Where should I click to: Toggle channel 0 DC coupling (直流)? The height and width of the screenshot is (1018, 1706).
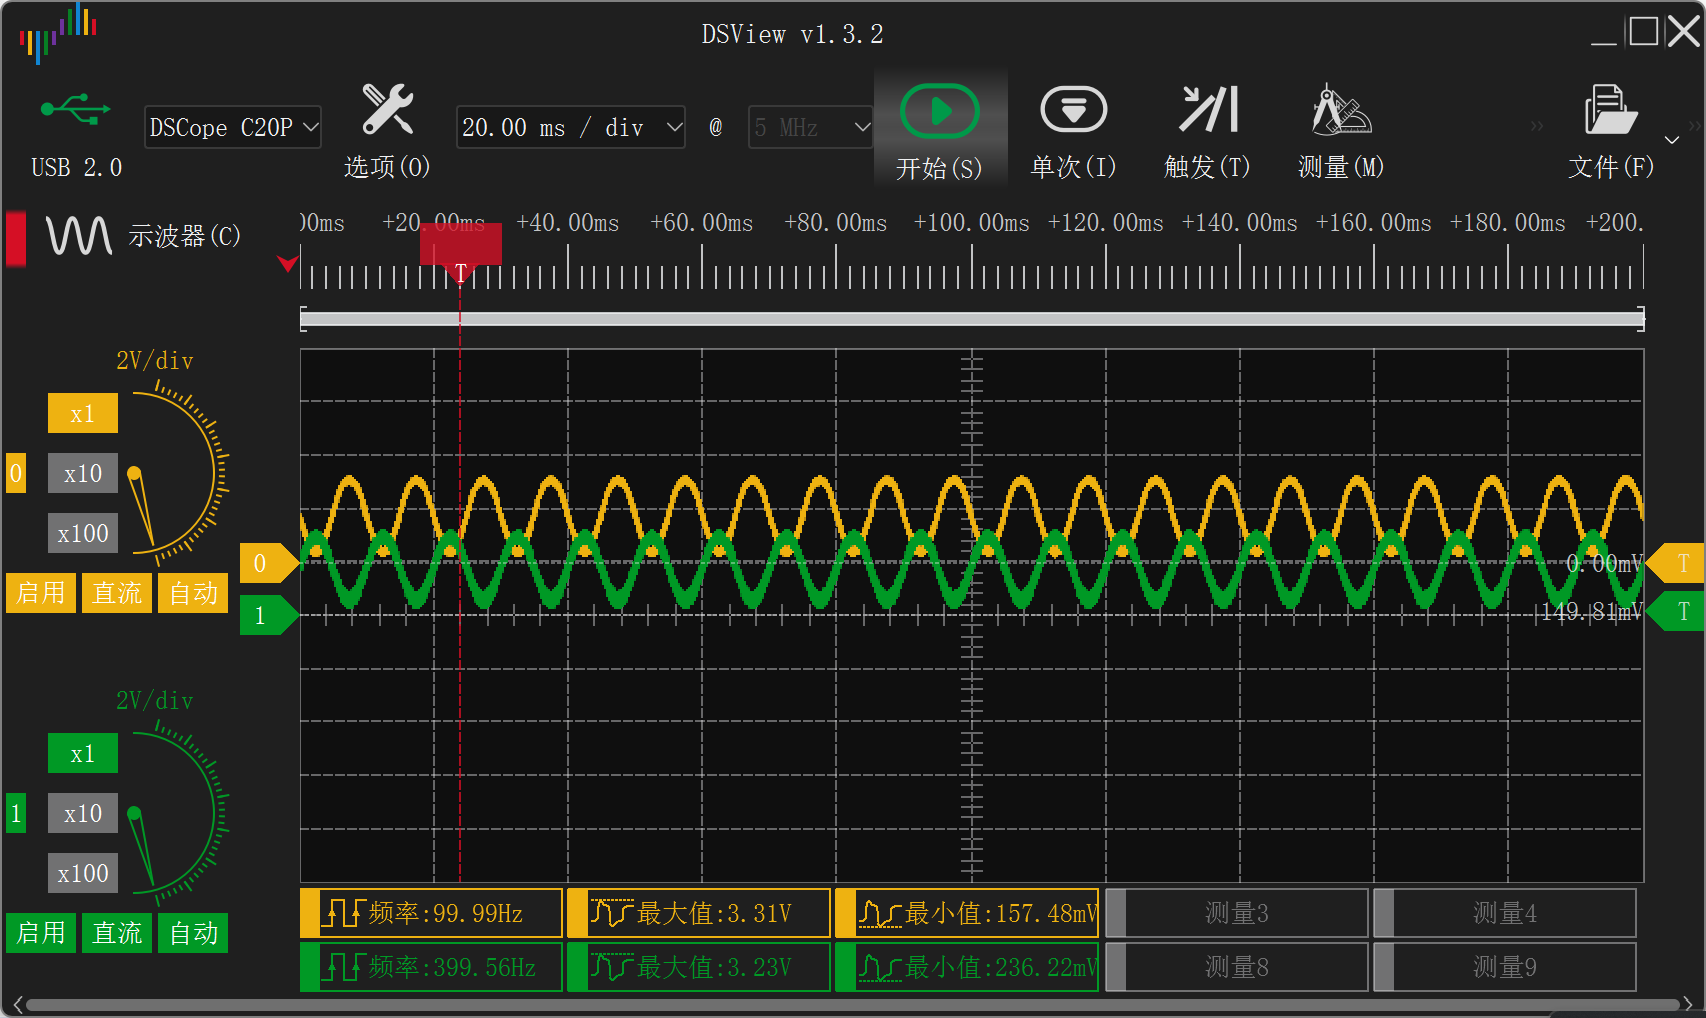coord(117,593)
